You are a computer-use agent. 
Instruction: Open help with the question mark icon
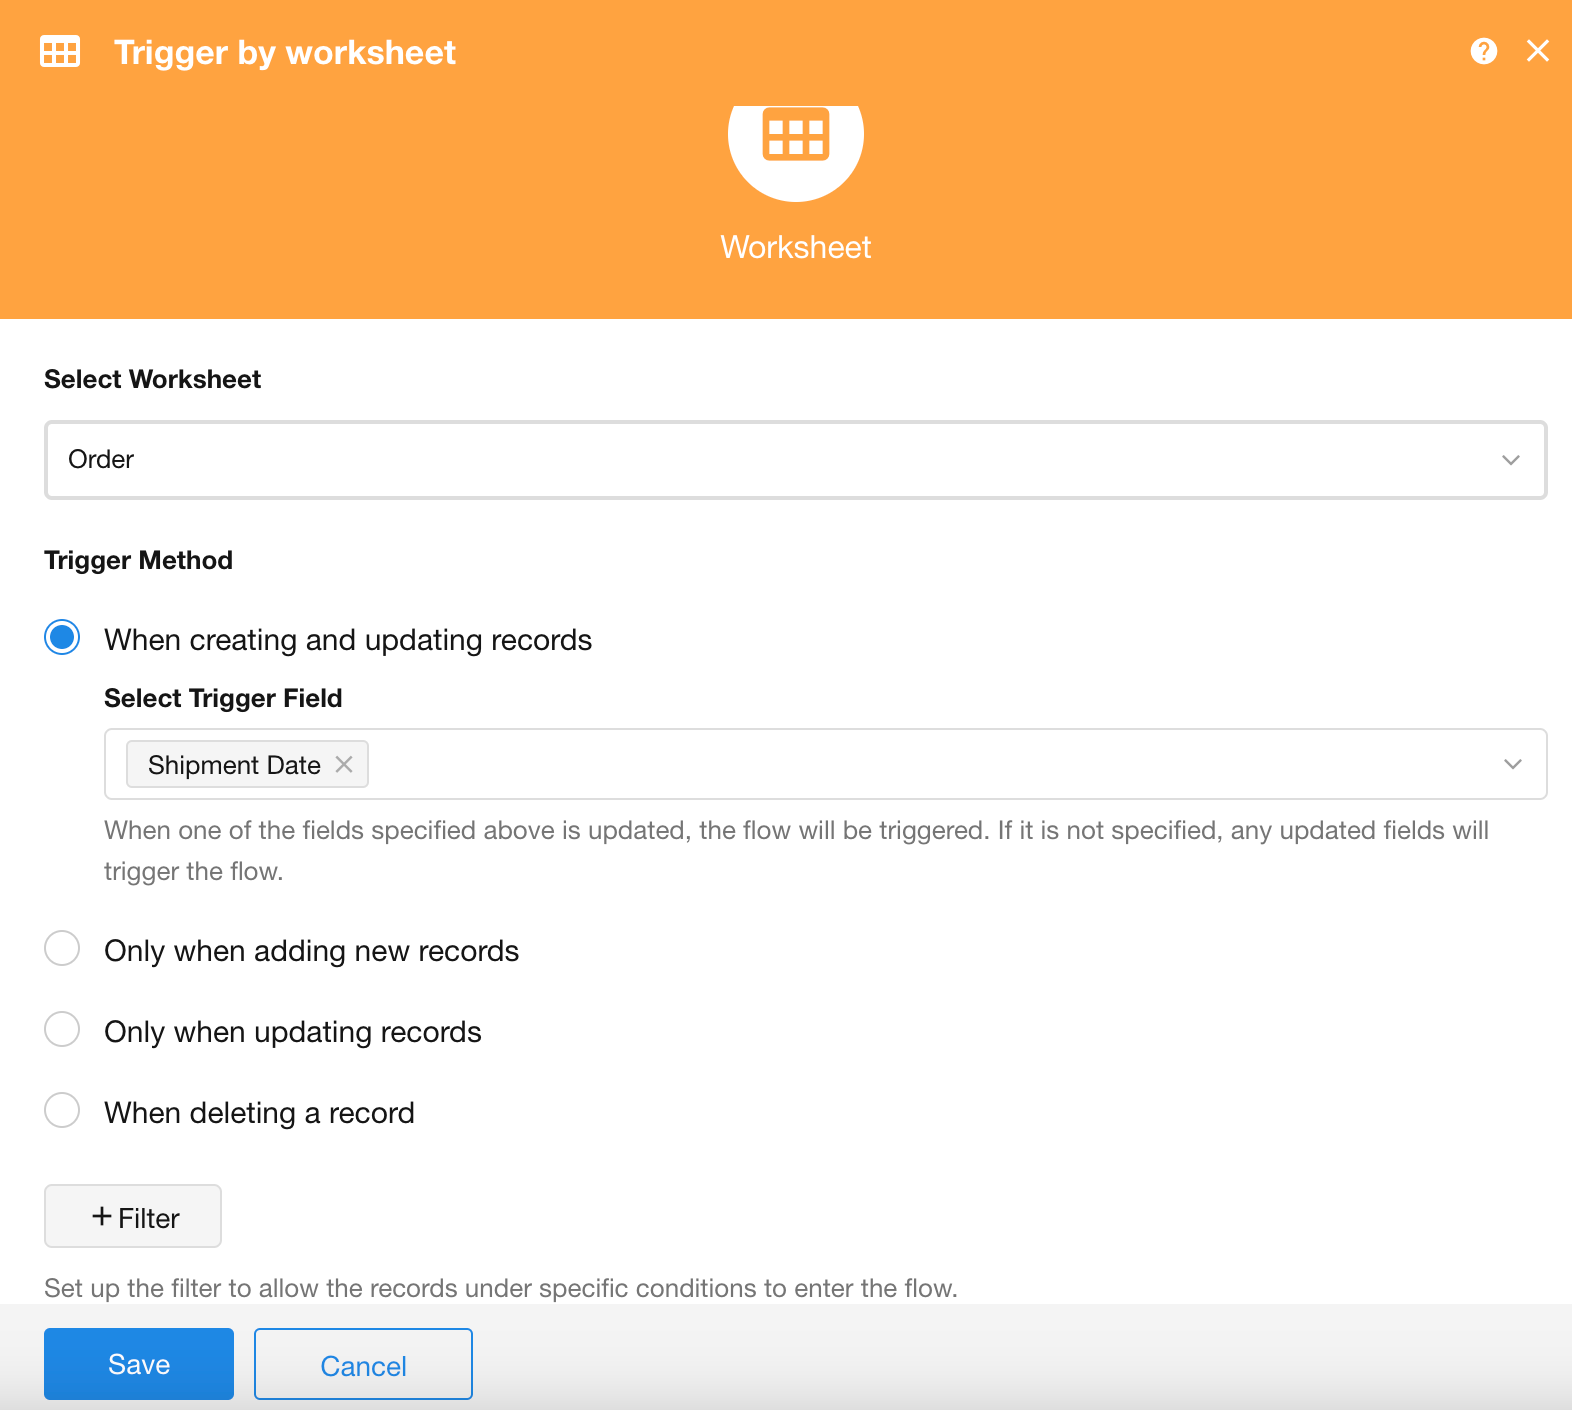pos(1484,51)
